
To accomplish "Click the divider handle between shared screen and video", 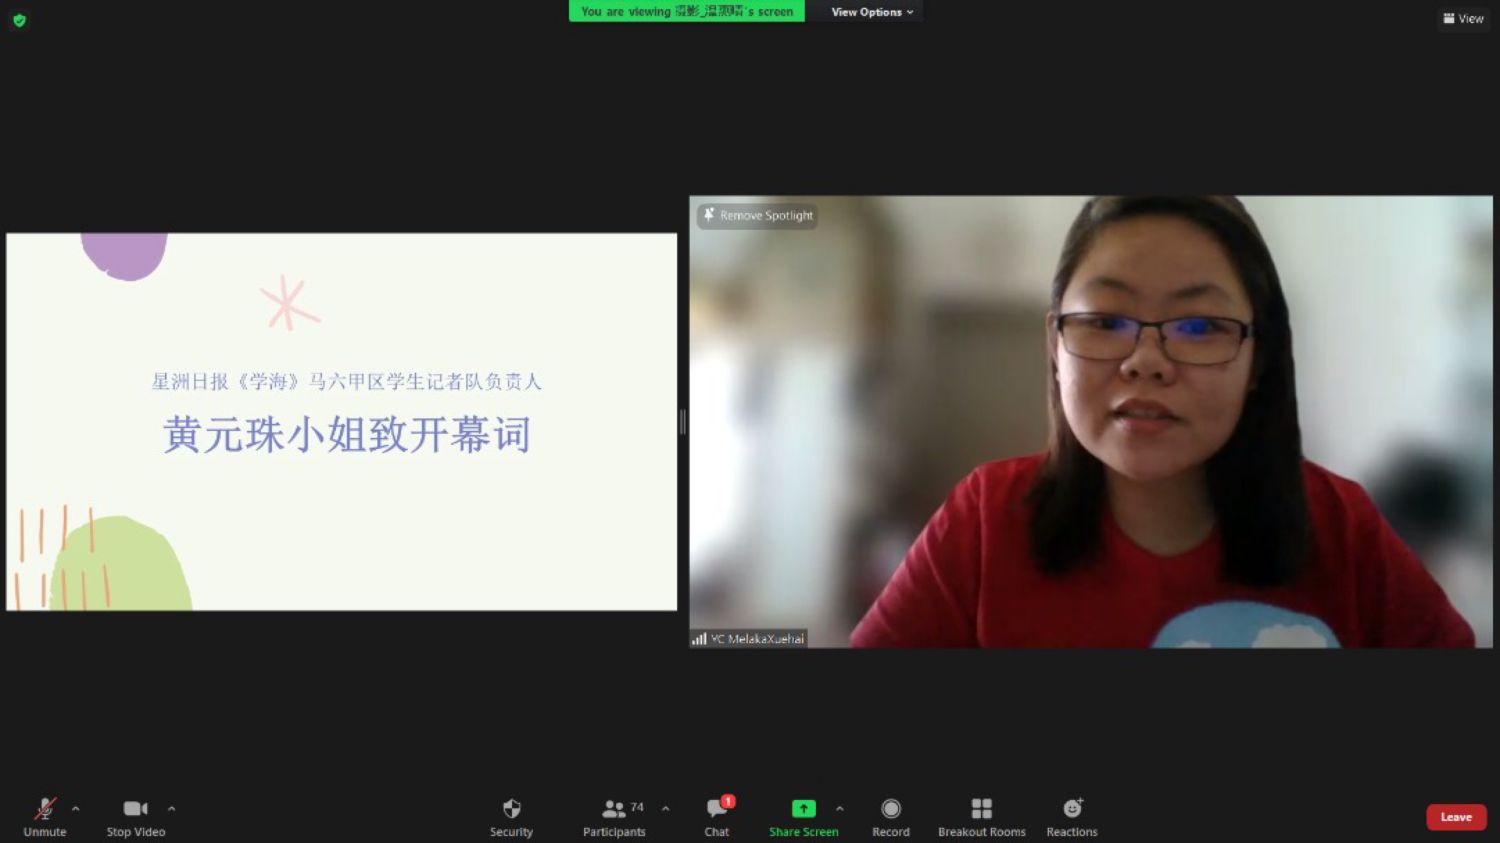I will [x=683, y=422].
